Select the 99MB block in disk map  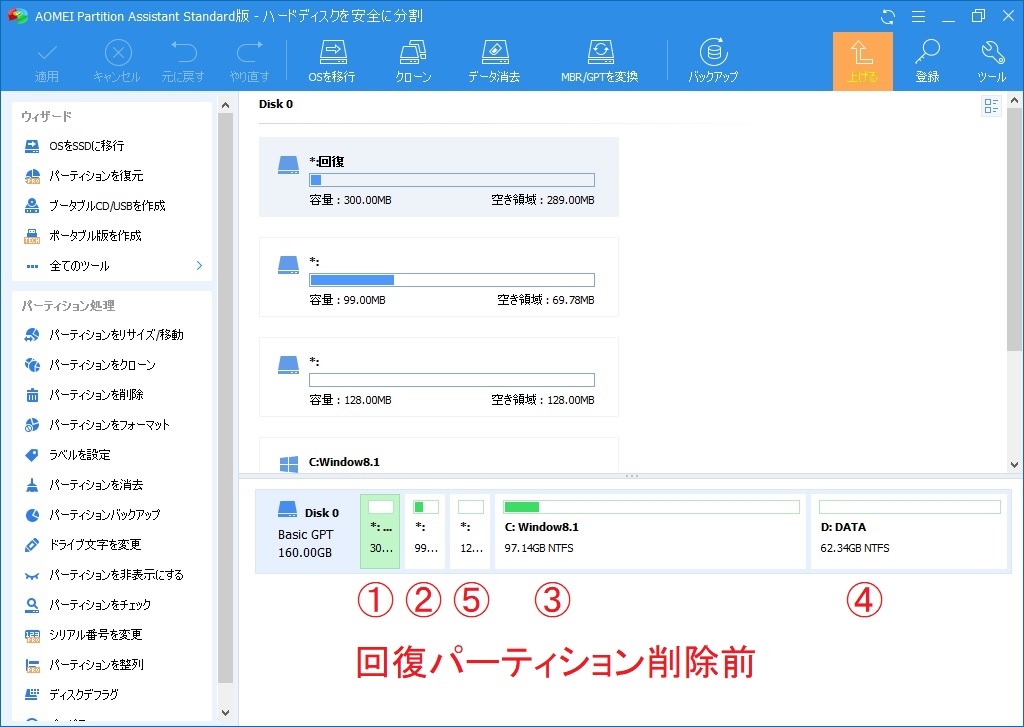point(425,531)
